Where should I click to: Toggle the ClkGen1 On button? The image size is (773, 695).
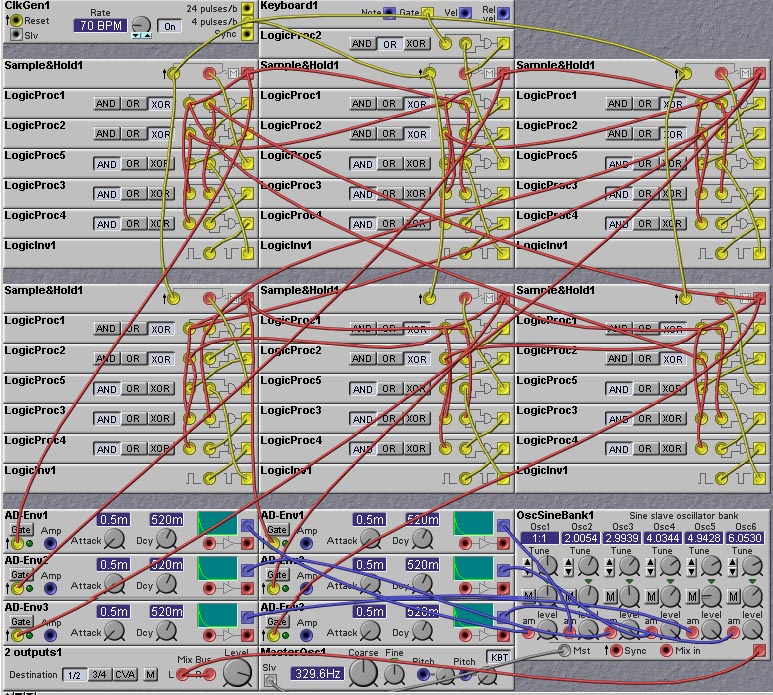click(x=172, y=26)
